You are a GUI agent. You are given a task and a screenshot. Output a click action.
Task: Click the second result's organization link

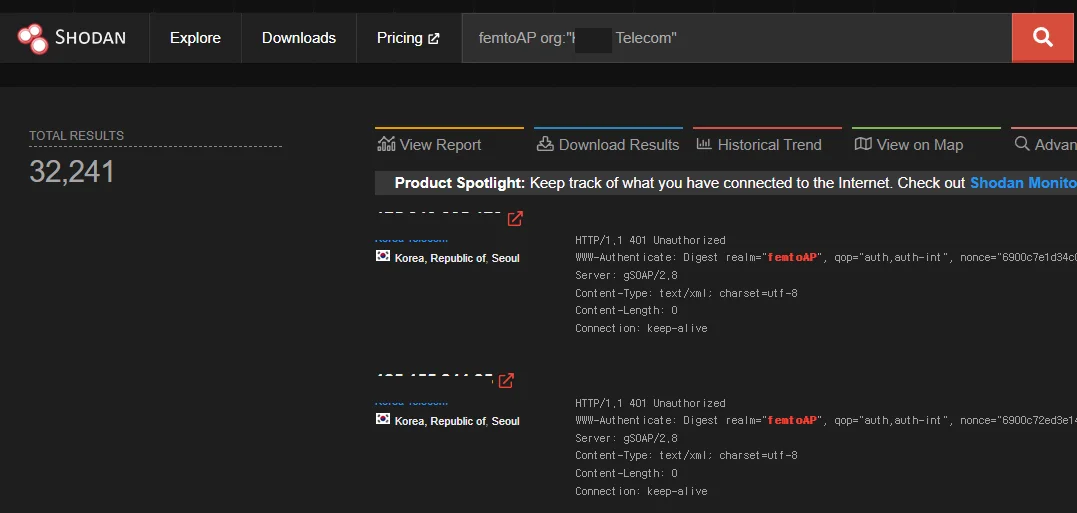[411, 403]
